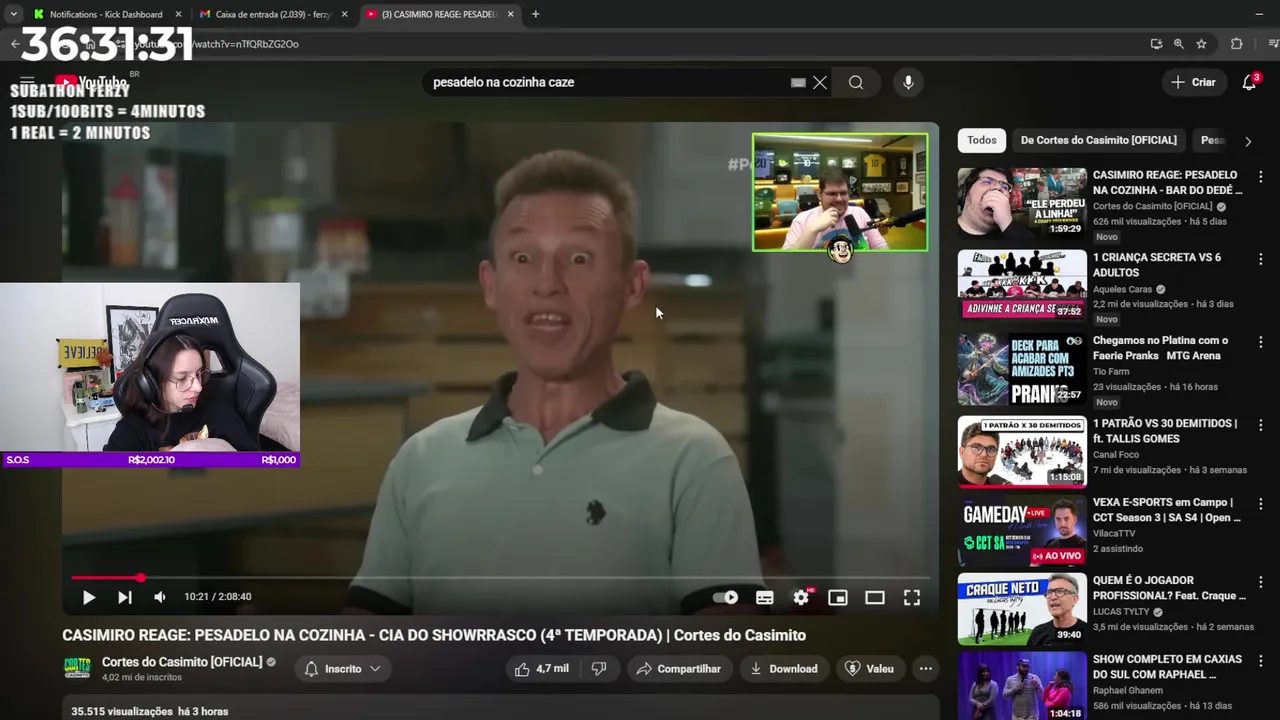Open menu for VEXA E-SPORTS live video
This screenshot has height=720, width=1280.
pos(1261,504)
